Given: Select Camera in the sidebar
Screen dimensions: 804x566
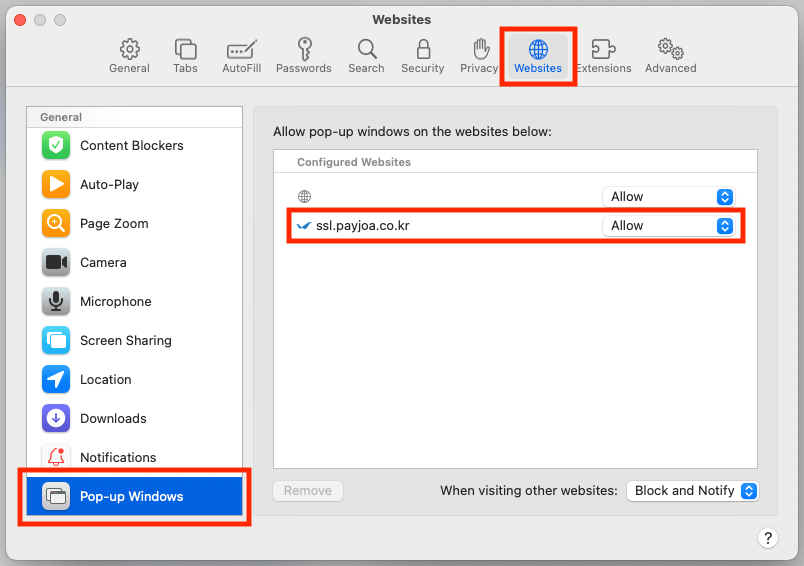Looking at the screenshot, I should point(103,263).
